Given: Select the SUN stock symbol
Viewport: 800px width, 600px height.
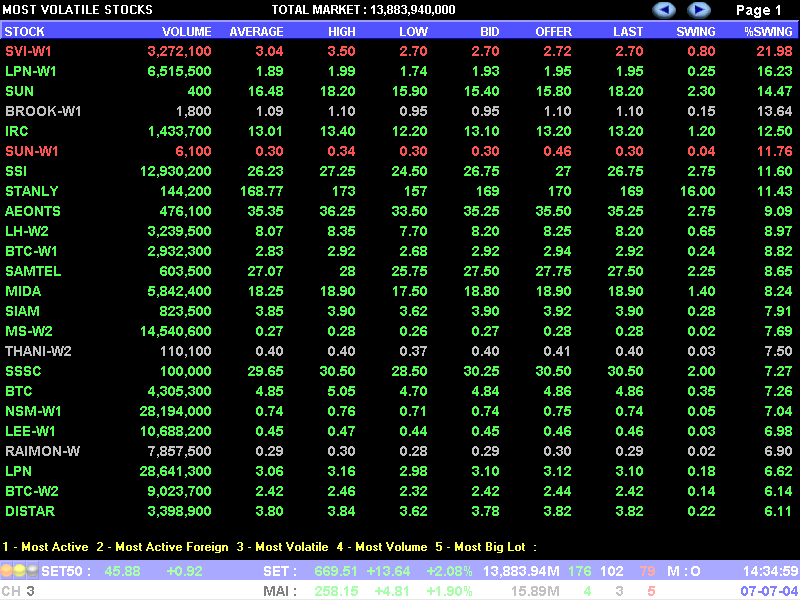Looking at the screenshot, I should pos(19,91).
